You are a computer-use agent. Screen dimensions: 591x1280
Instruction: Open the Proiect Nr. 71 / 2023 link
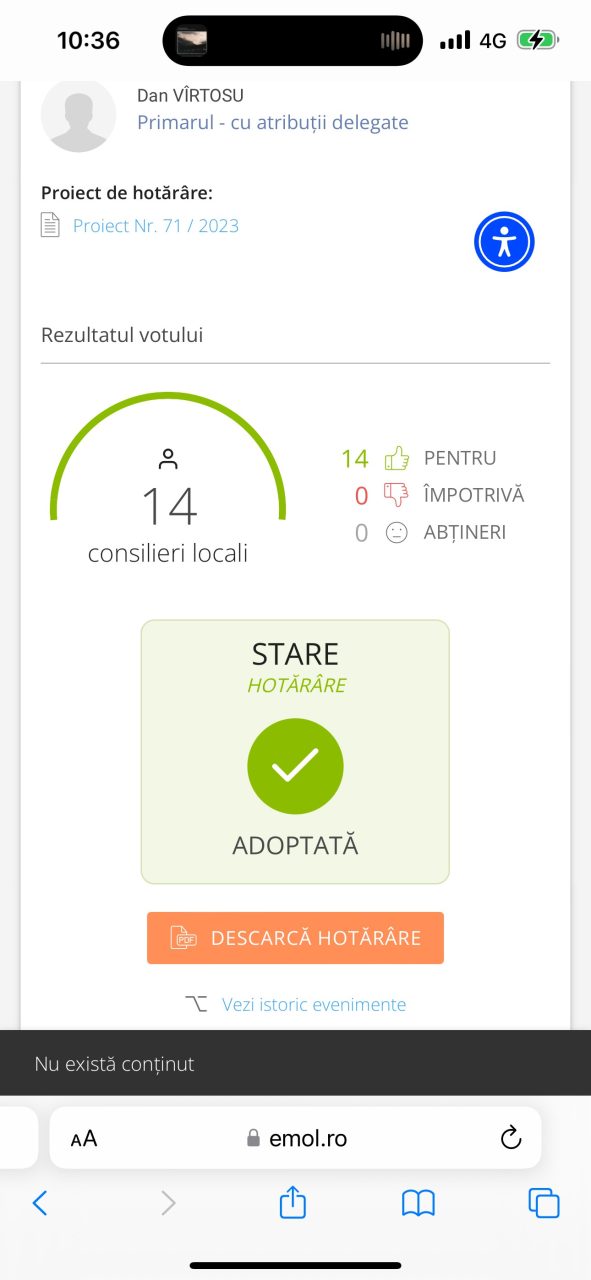pos(155,225)
